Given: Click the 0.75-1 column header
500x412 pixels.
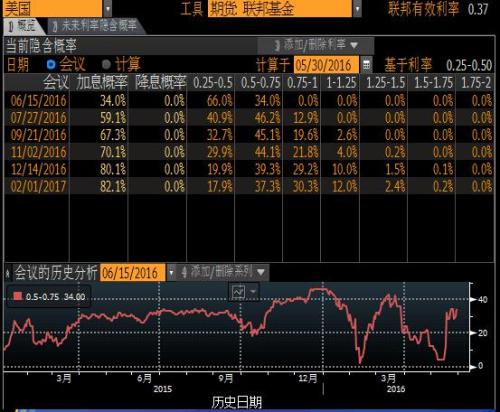Looking at the screenshot, I should 303,83.
